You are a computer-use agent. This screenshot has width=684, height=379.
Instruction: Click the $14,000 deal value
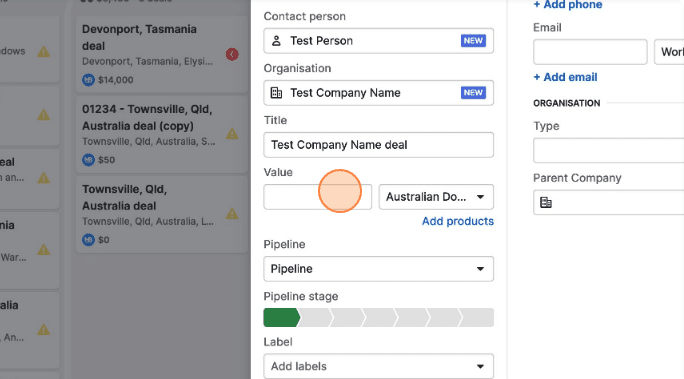(x=116, y=80)
